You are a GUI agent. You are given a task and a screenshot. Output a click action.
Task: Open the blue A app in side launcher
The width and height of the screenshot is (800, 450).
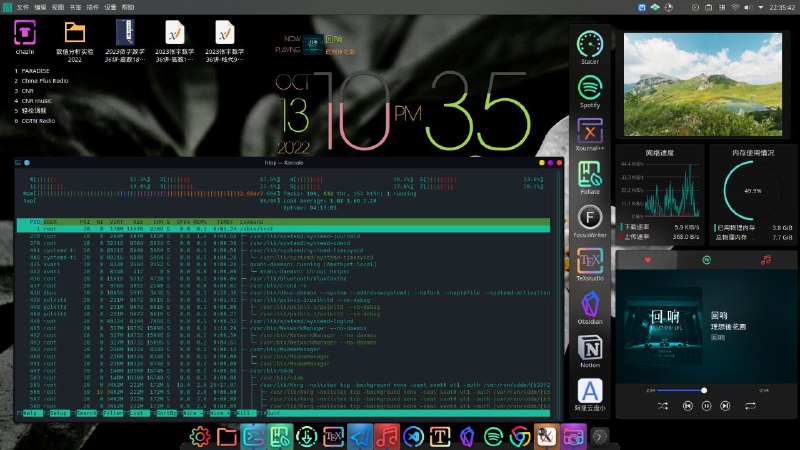[x=590, y=394]
